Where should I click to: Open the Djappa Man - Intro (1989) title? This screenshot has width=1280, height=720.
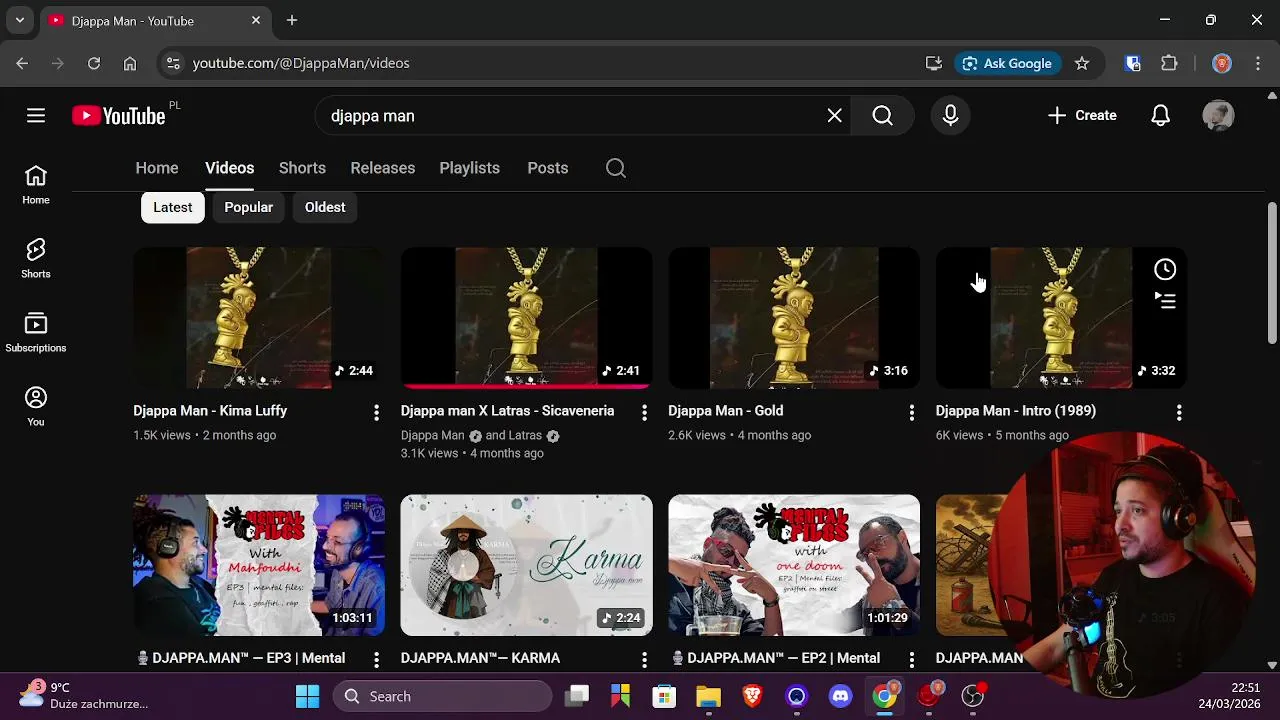1016,411
